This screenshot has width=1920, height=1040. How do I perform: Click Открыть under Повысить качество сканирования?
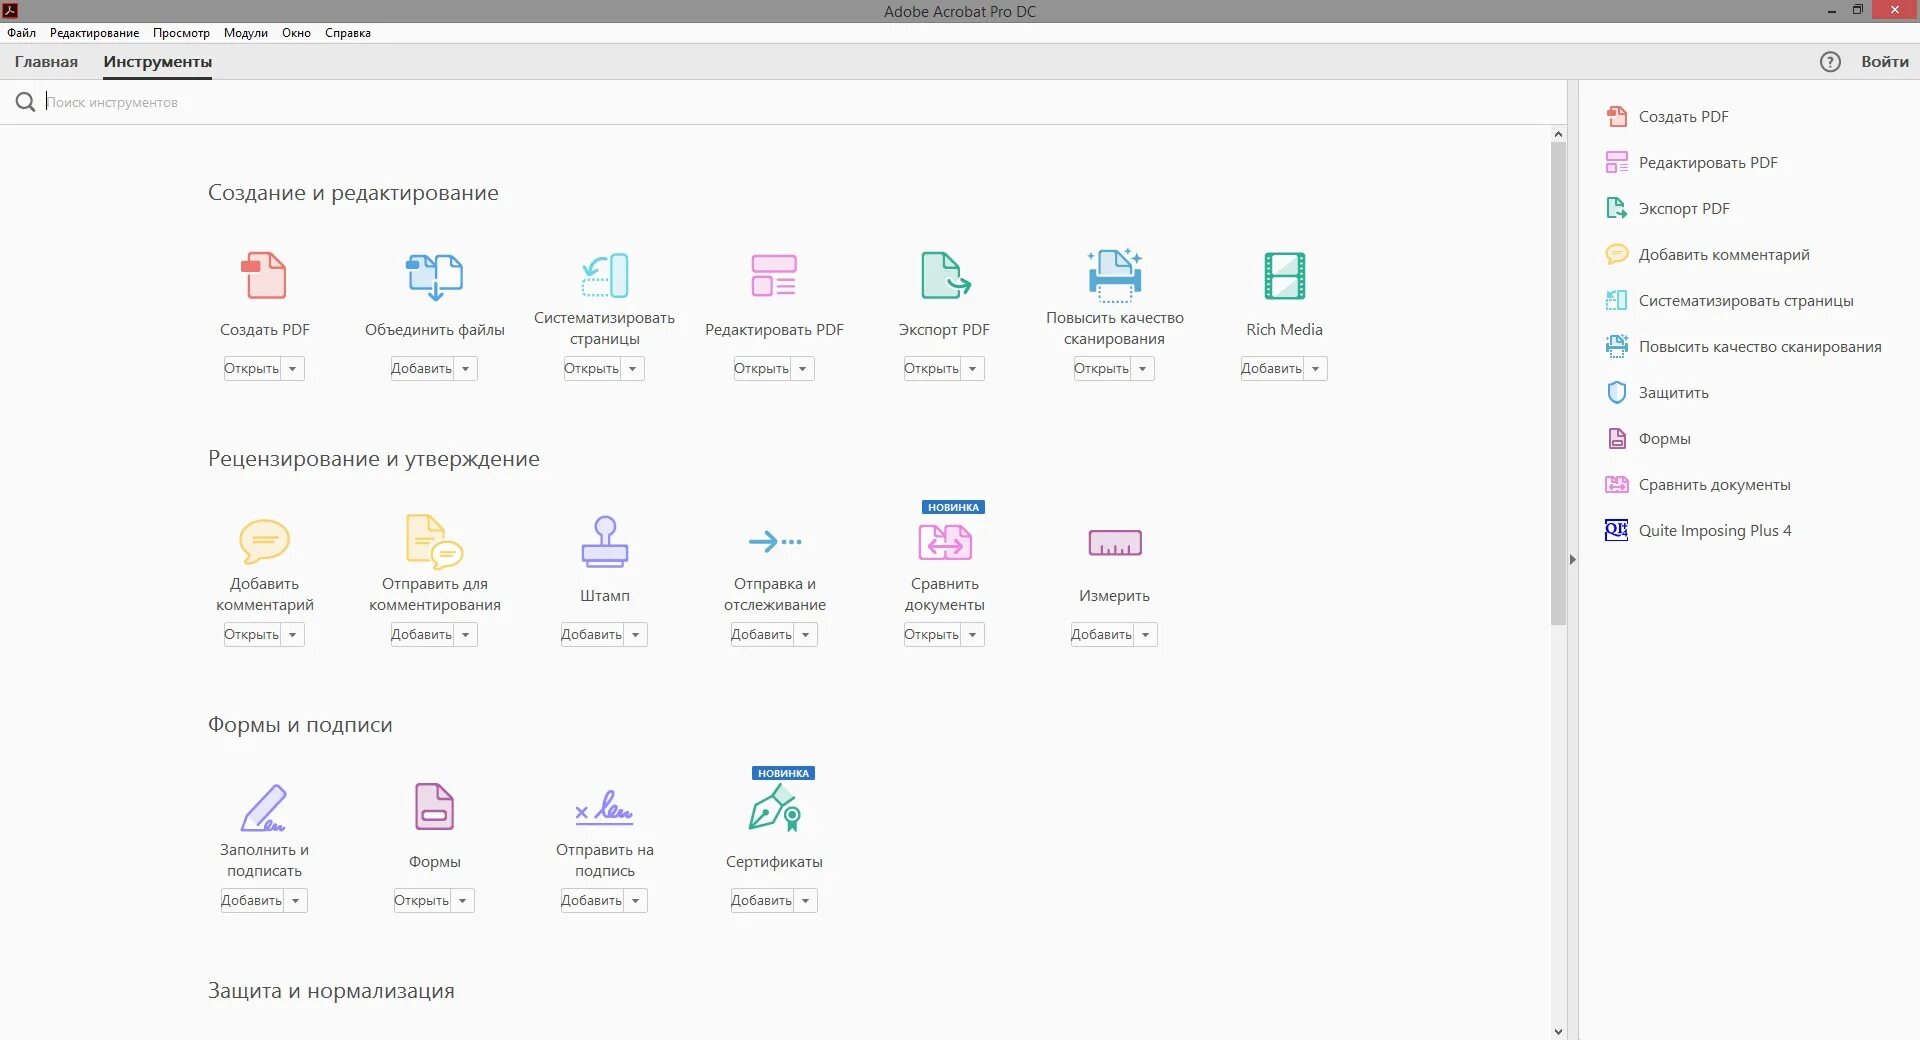1102,369
